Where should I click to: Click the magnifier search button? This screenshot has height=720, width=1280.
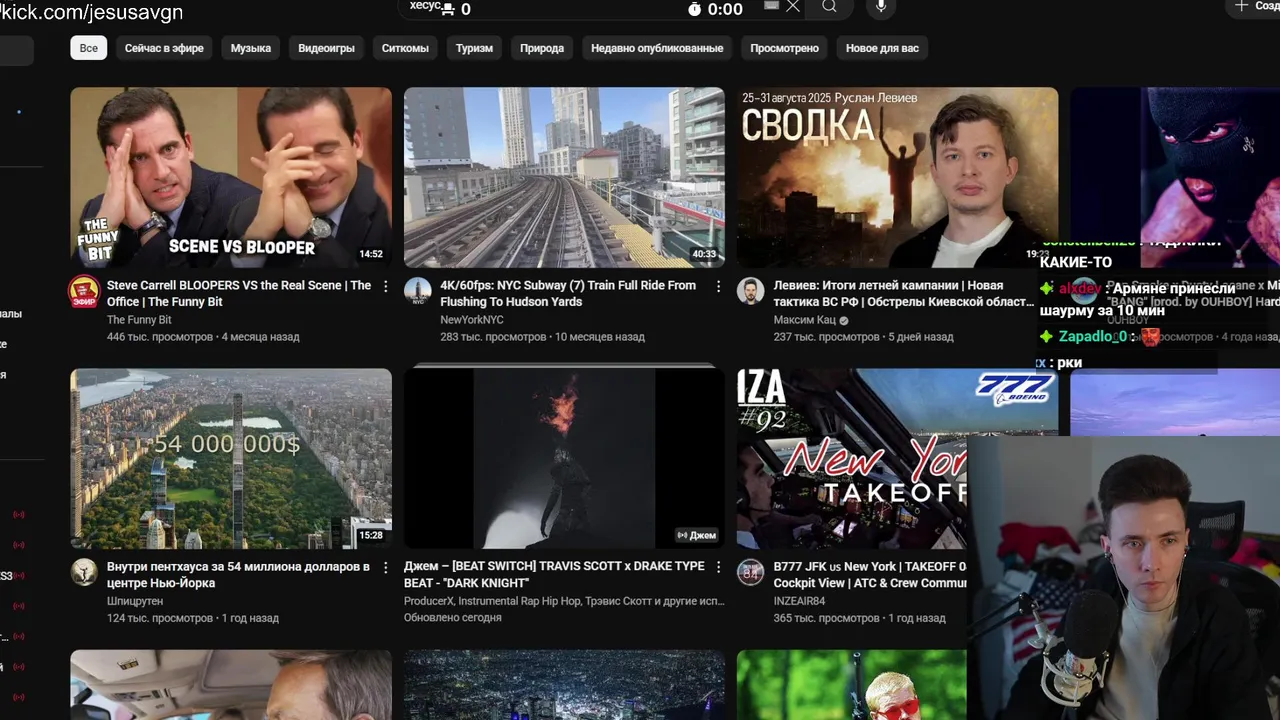point(829,7)
